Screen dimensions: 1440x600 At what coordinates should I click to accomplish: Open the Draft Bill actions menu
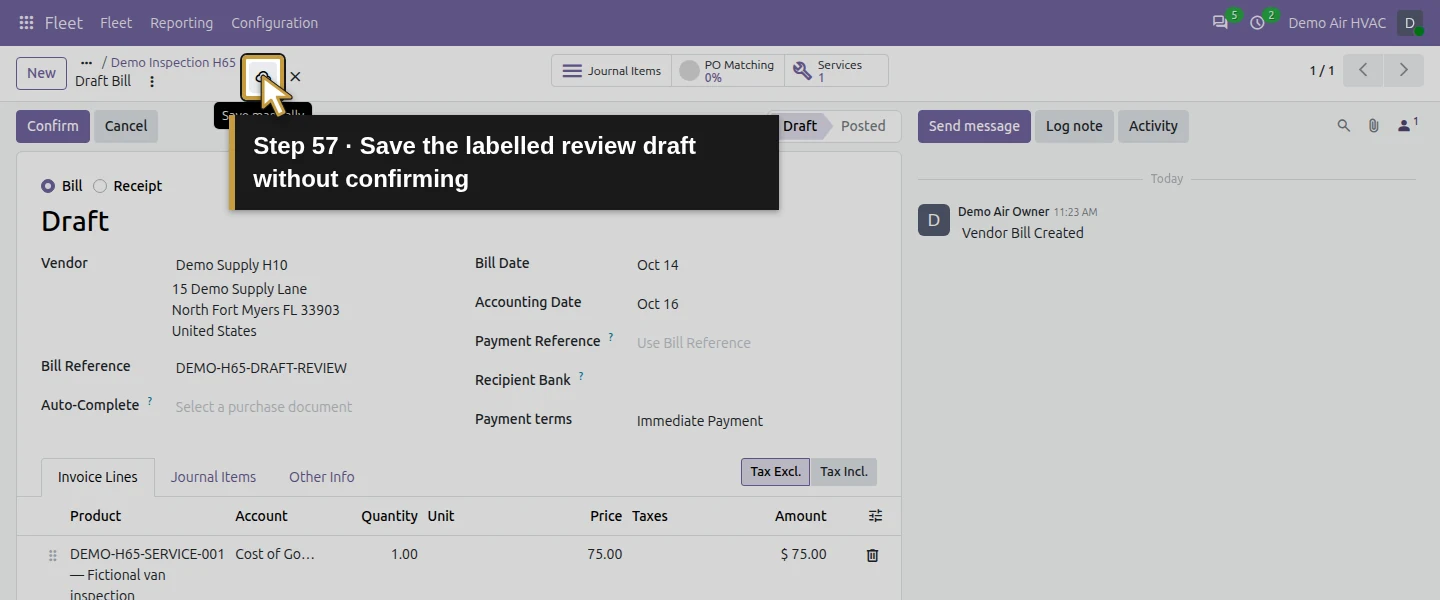152,82
